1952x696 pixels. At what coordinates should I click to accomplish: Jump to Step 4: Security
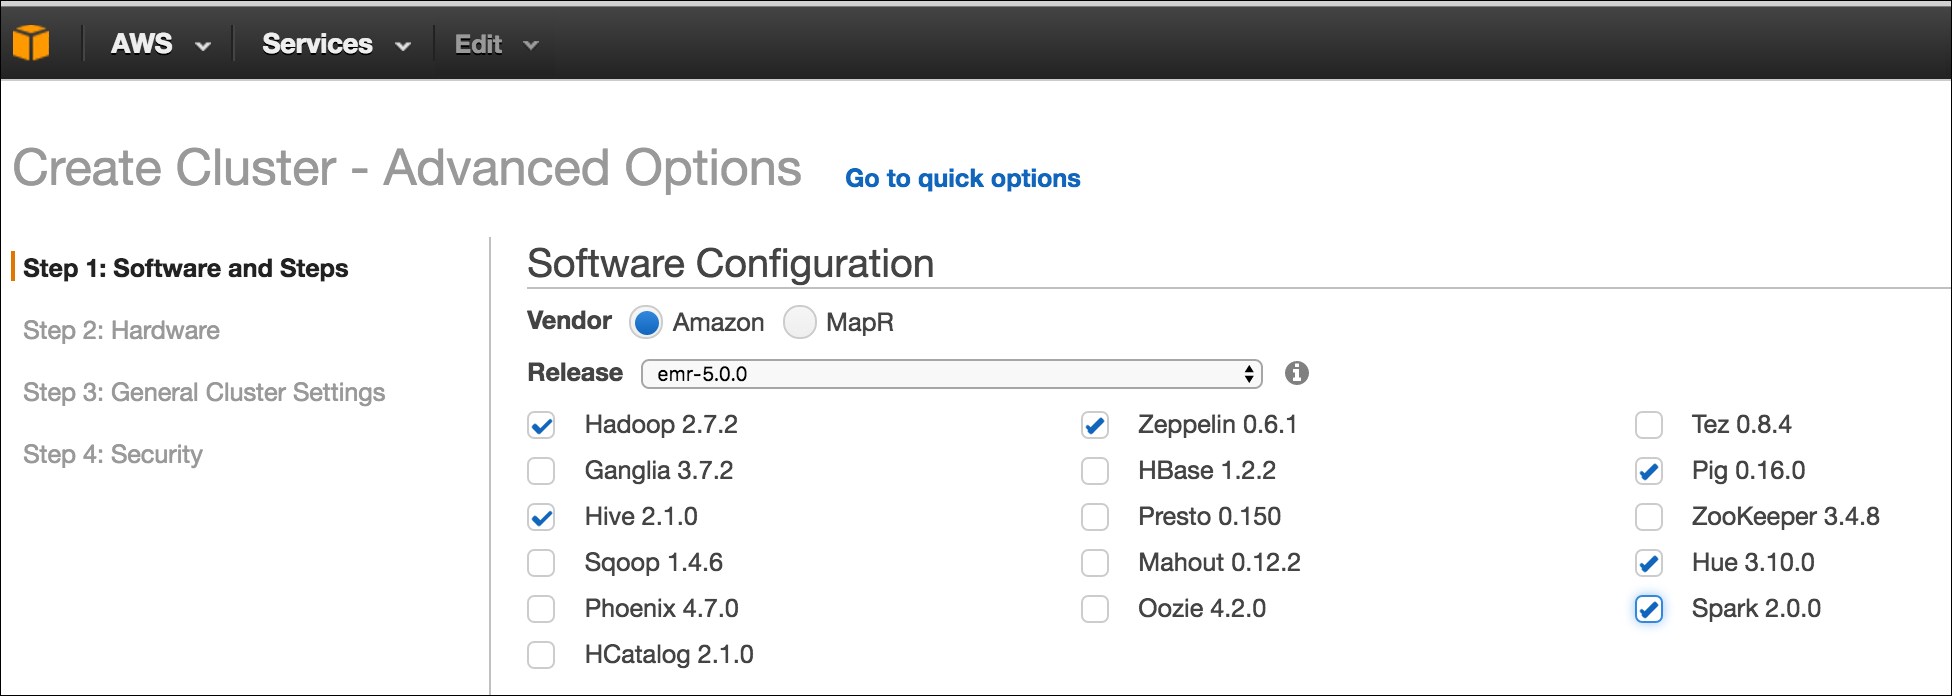(x=113, y=454)
